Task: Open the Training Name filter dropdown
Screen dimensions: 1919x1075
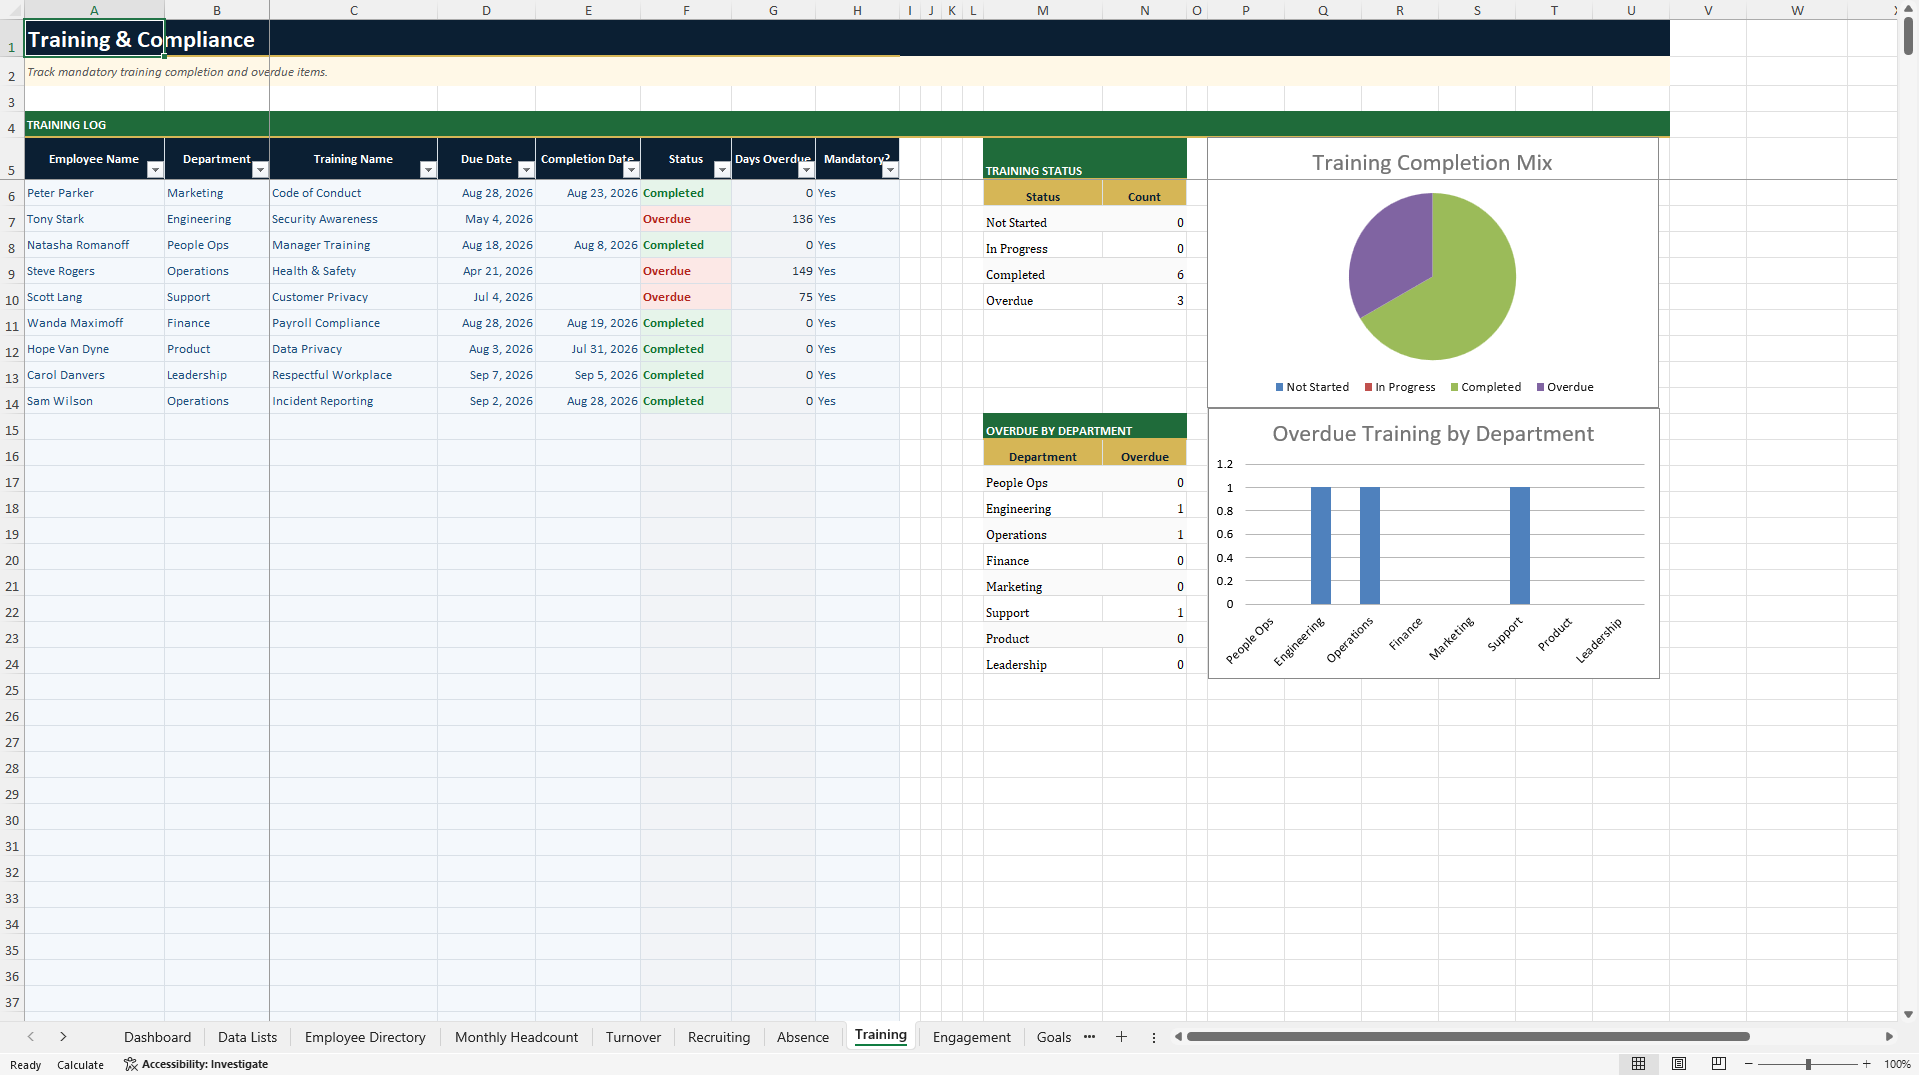Action: (x=428, y=170)
